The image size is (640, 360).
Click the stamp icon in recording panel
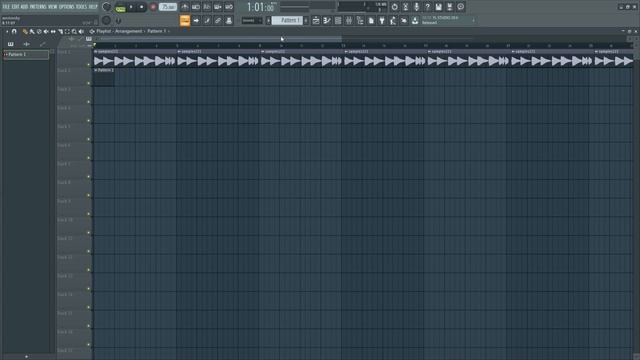pos(229,20)
